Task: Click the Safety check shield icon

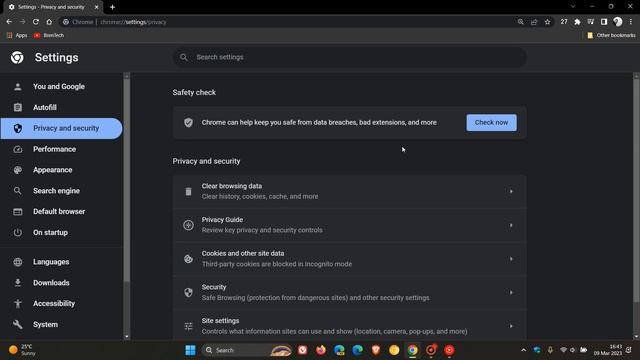Action: [188, 122]
